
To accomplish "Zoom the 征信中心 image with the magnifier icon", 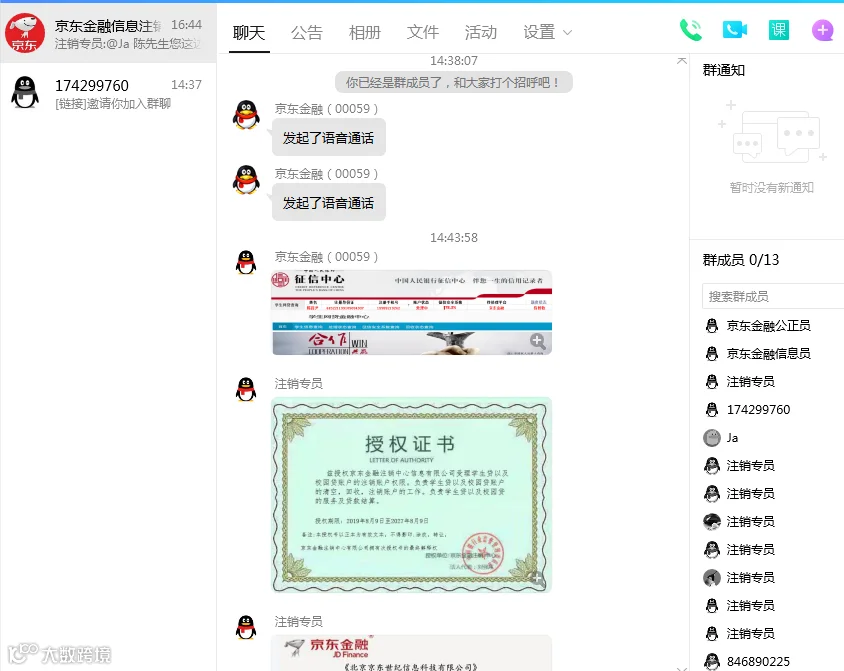I will coord(537,341).
